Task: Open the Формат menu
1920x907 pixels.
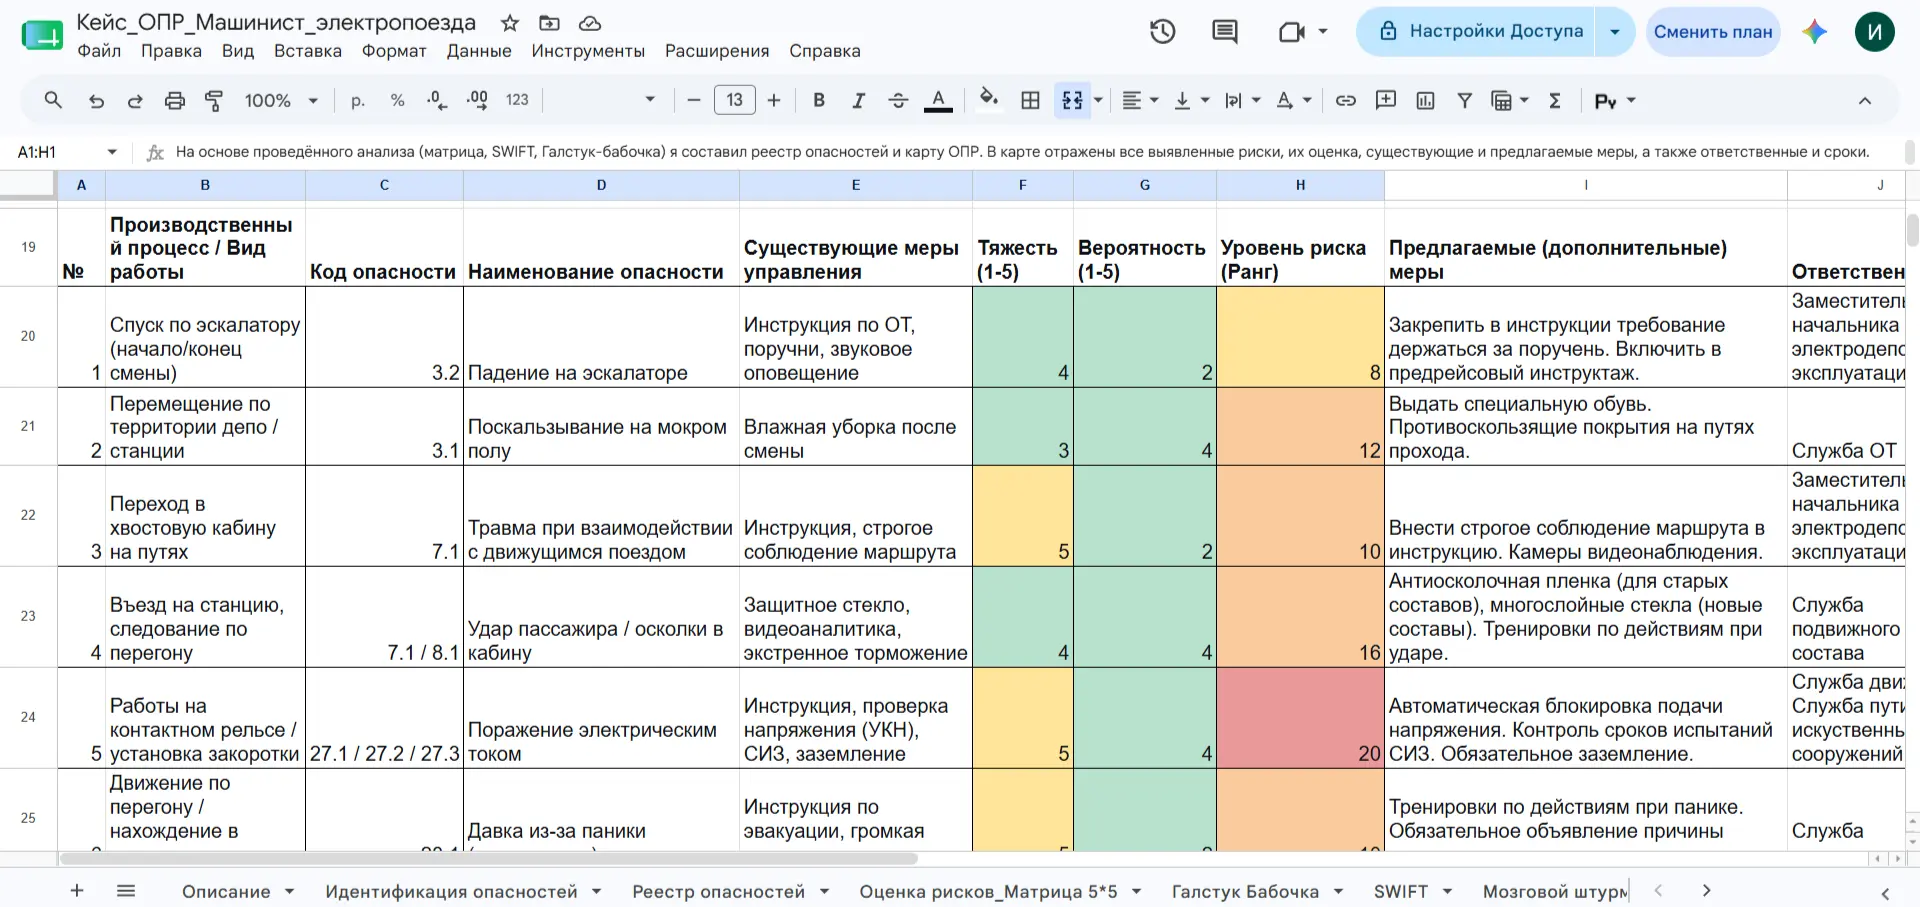Action: [x=394, y=51]
